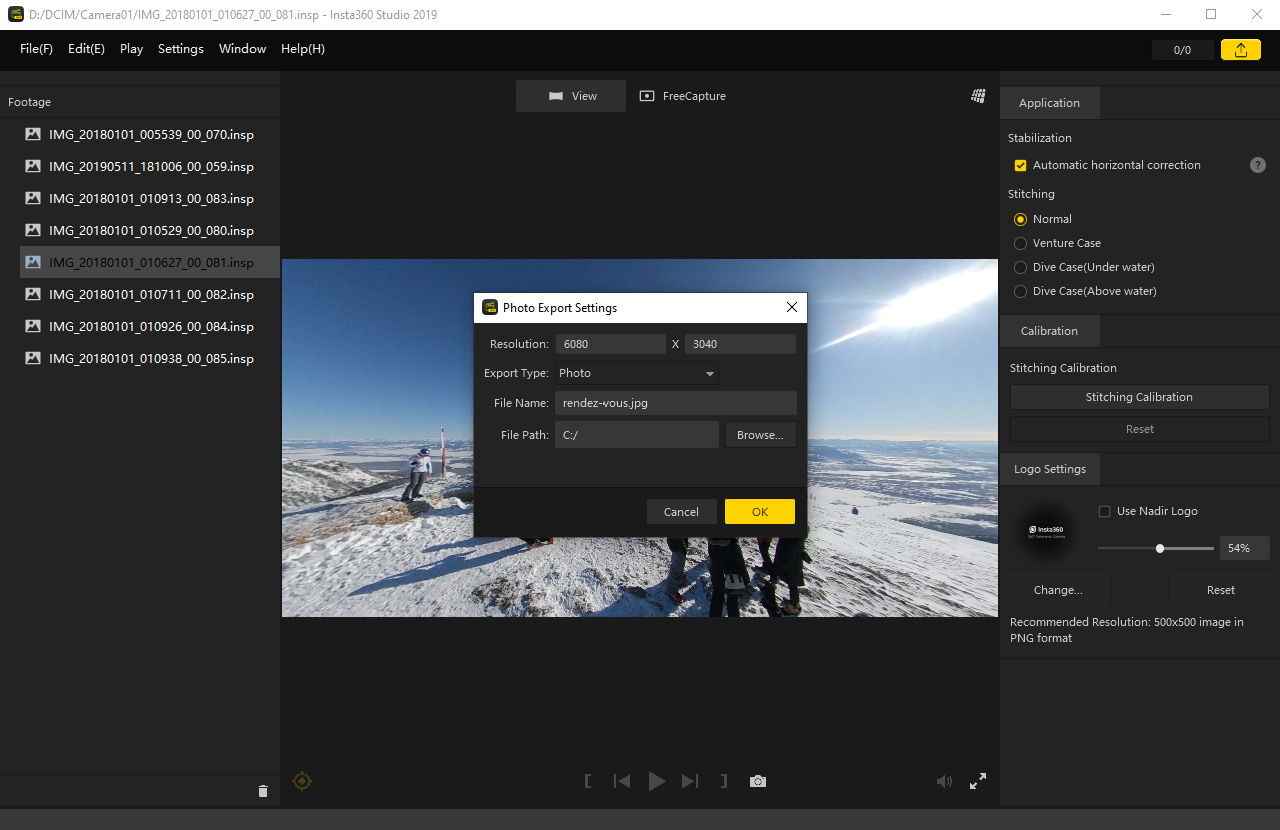Click Cancel in export dialog
Image resolution: width=1280 pixels, height=830 pixels.
click(681, 512)
